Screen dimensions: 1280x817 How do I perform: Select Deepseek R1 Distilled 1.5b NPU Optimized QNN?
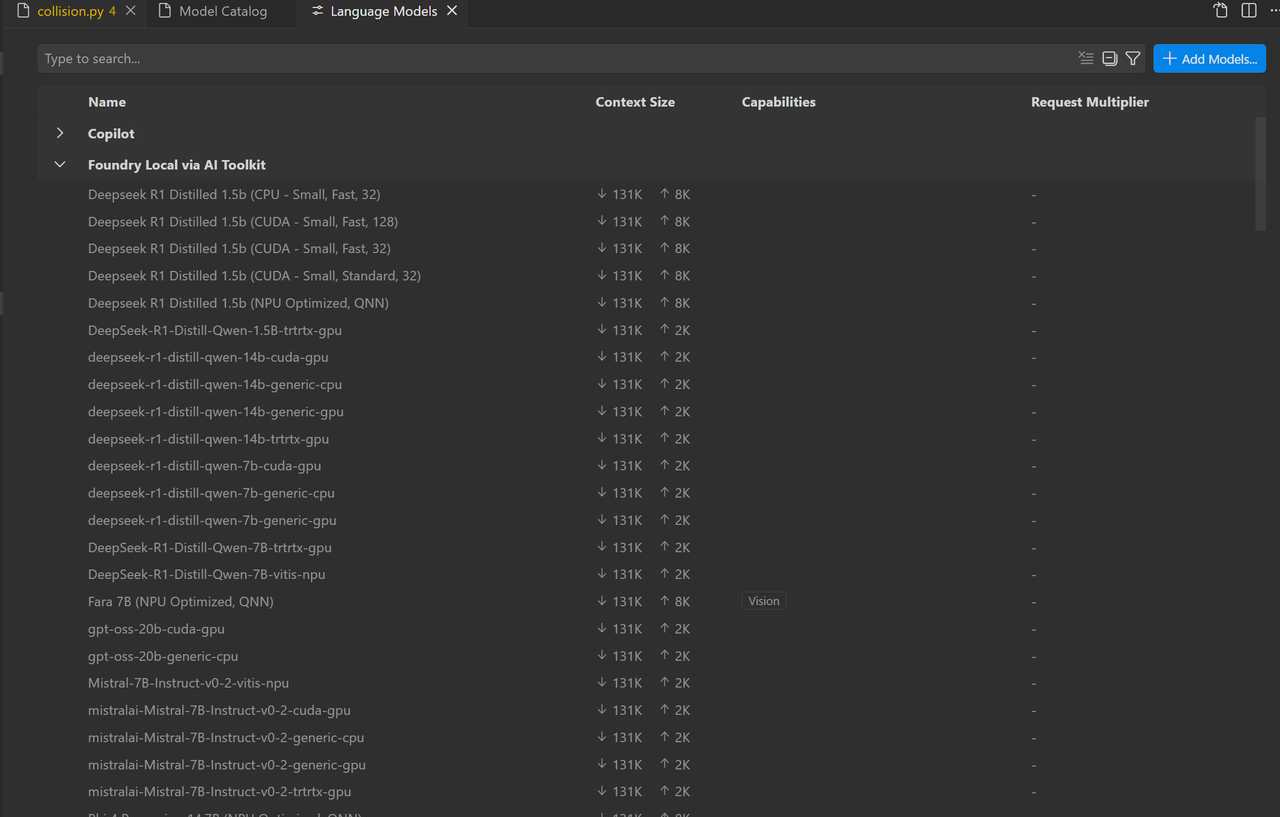(646, 303)
